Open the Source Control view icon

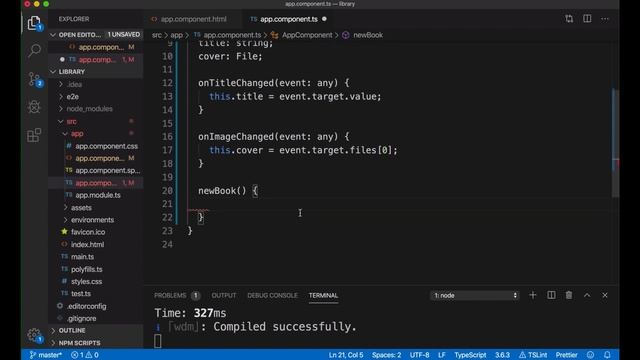point(34,79)
